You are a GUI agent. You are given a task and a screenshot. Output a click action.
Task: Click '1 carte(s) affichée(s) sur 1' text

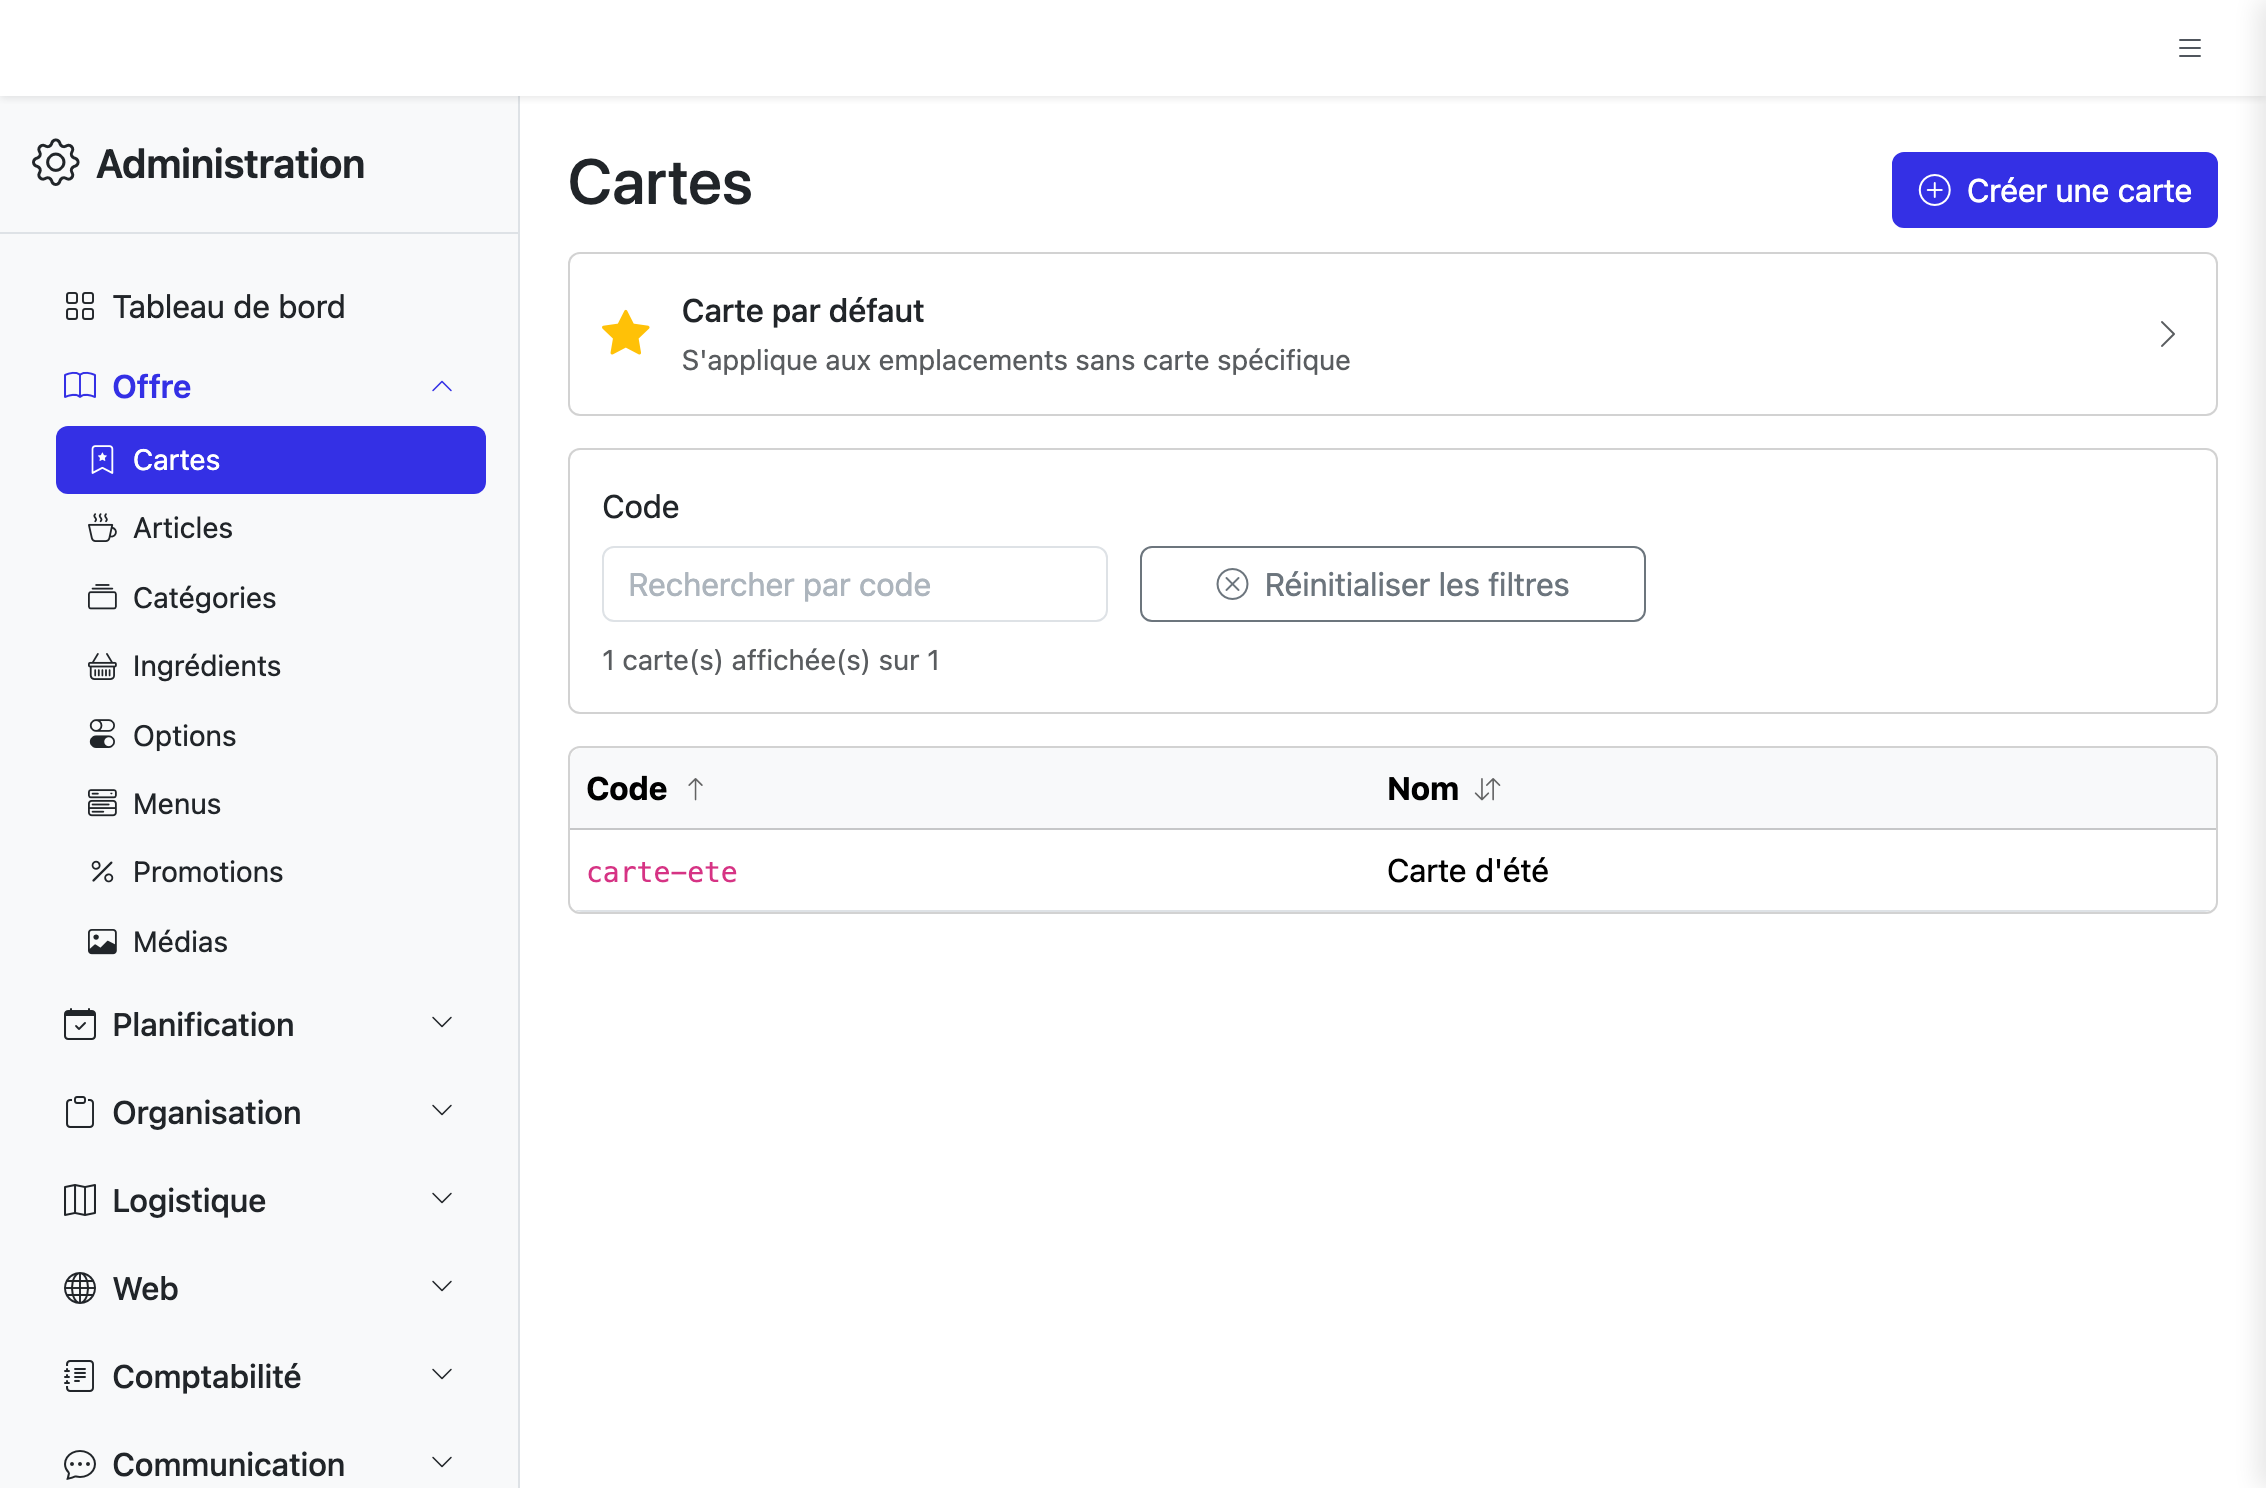click(771, 660)
